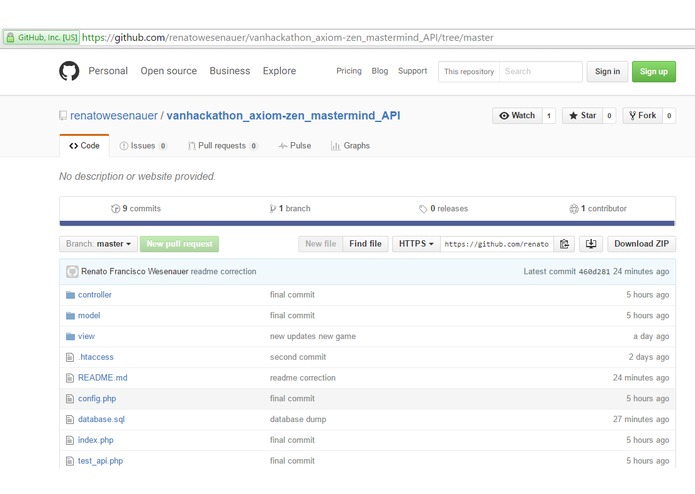Click the contributor people icon
The image size is (695, 494).
tap(574, 209)
